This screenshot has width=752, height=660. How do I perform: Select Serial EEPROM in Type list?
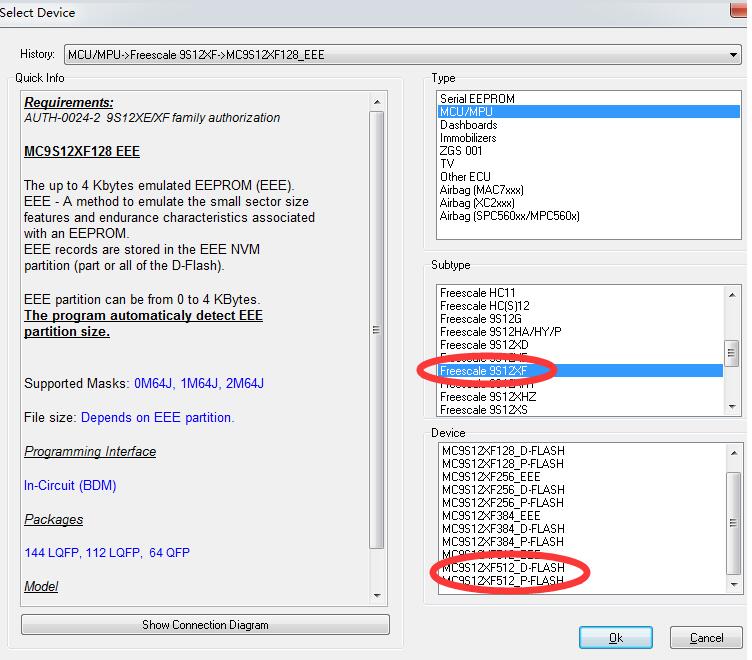click(x=588, y=99)
